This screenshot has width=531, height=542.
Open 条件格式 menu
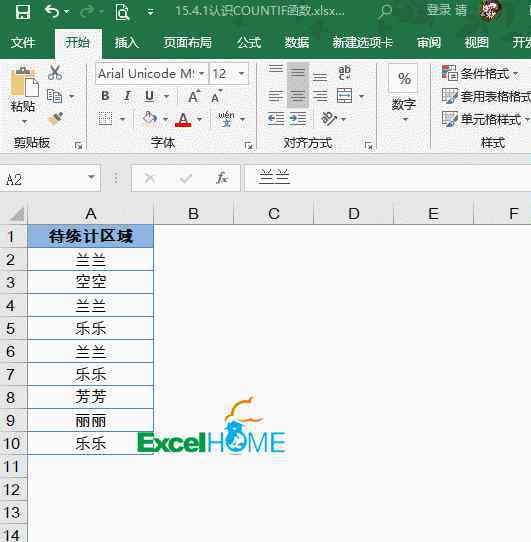coord(480,73)
